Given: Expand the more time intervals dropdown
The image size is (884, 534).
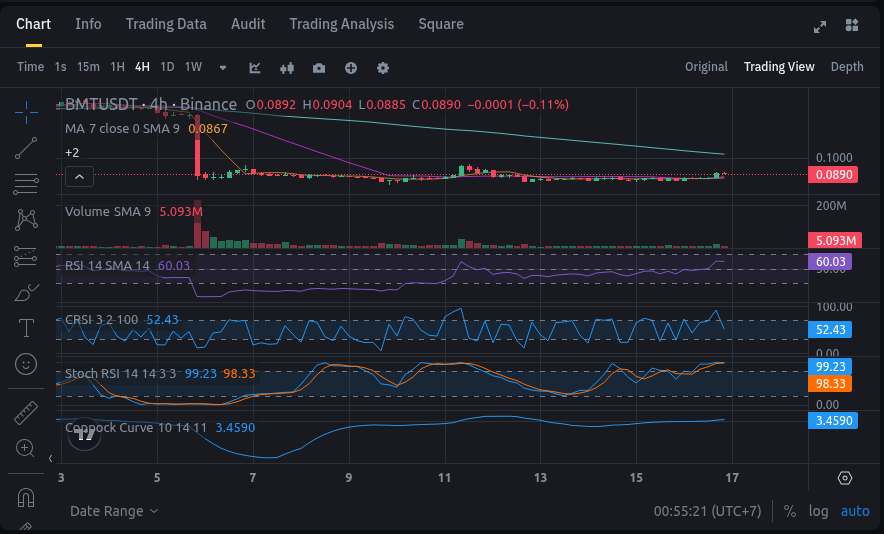Looking at the screenshot, I should click(x=223, y=67).
